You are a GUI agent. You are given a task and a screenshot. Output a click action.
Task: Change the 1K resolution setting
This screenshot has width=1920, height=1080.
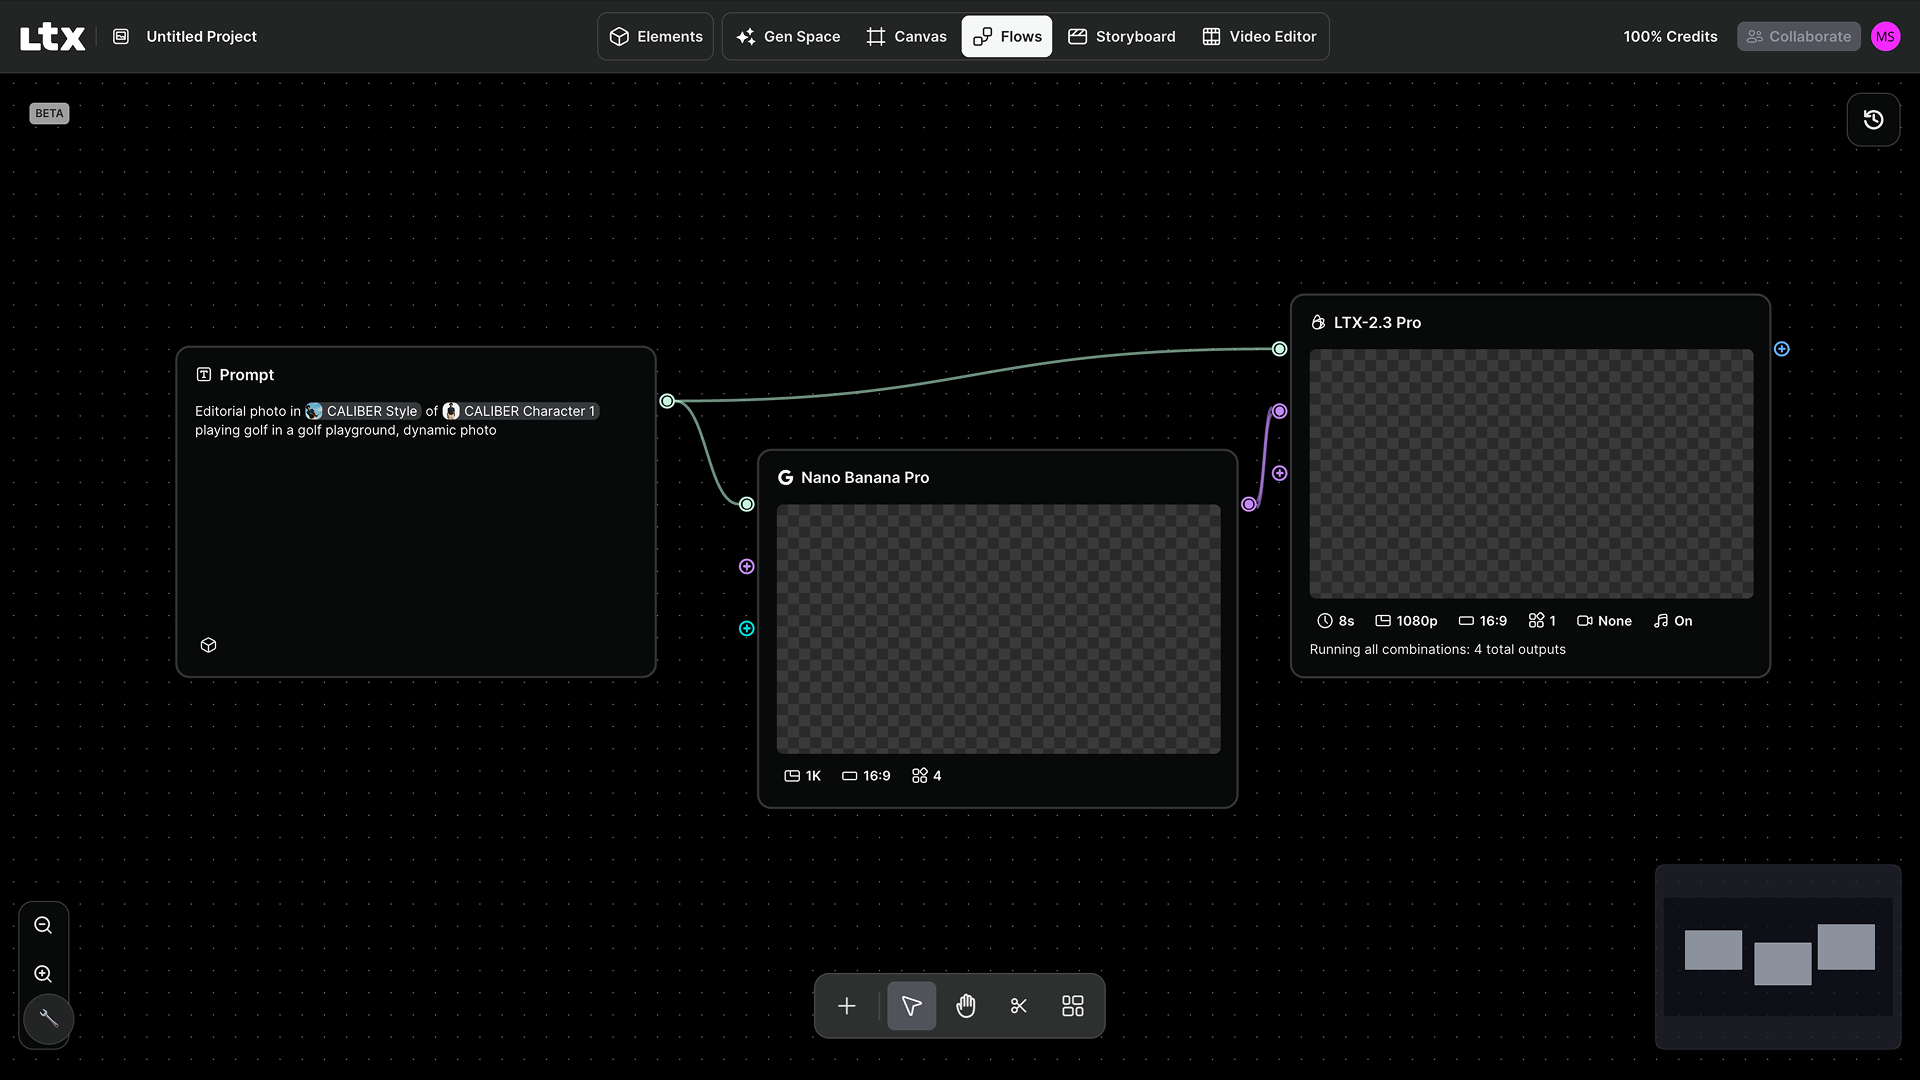(803, 776)
